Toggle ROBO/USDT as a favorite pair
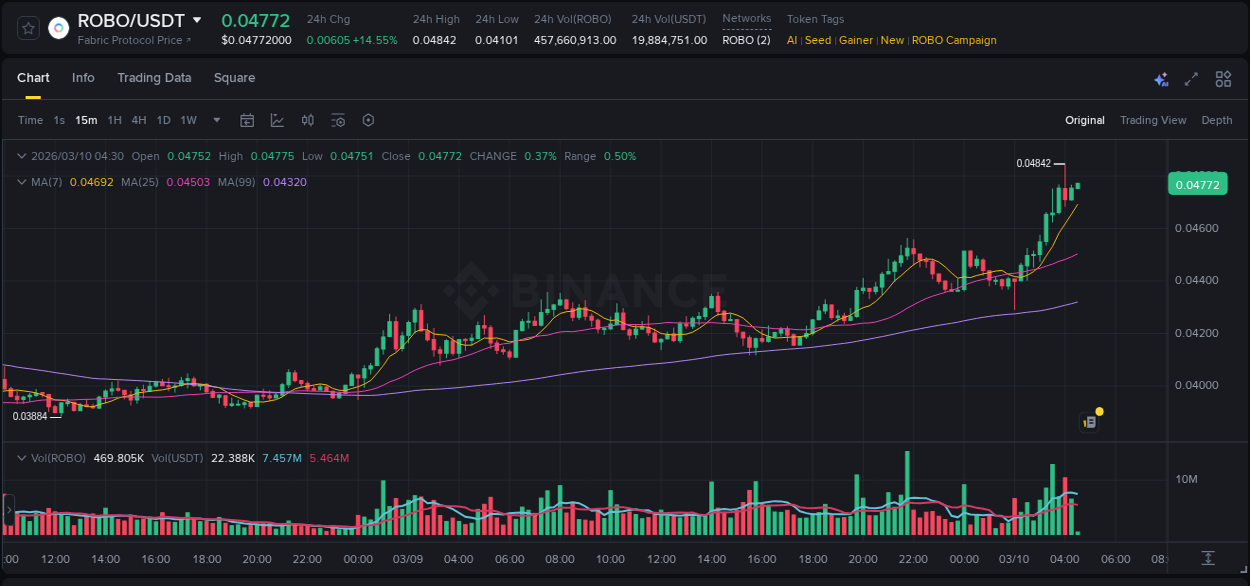This screenshot has width=1250, height=586. [x=28, y=28]
